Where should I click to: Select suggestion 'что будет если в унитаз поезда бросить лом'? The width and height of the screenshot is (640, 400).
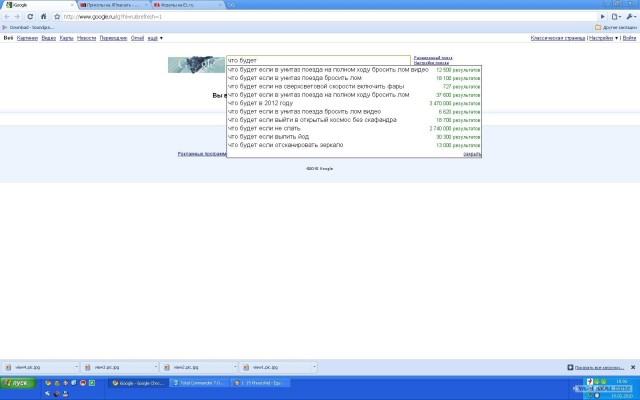point(354,78)
